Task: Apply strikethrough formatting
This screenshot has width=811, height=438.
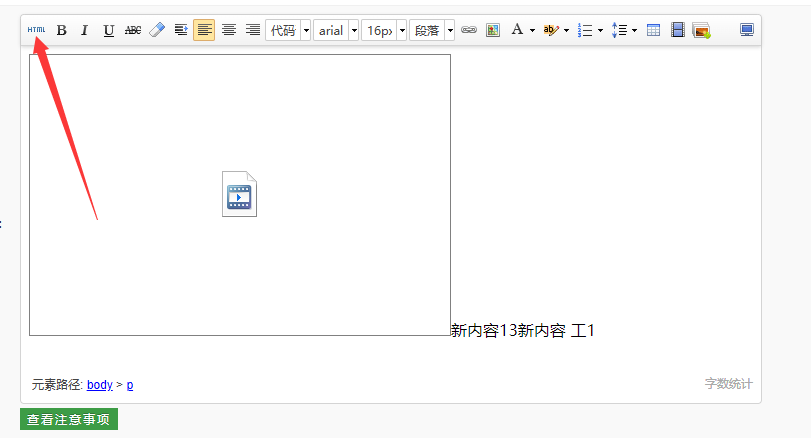Action: click(133, 31)
